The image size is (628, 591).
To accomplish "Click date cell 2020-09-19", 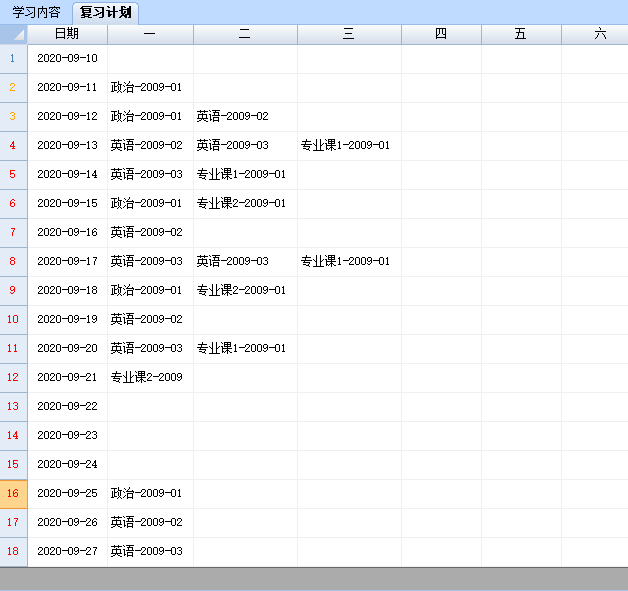I will click(x=67, y=320).
